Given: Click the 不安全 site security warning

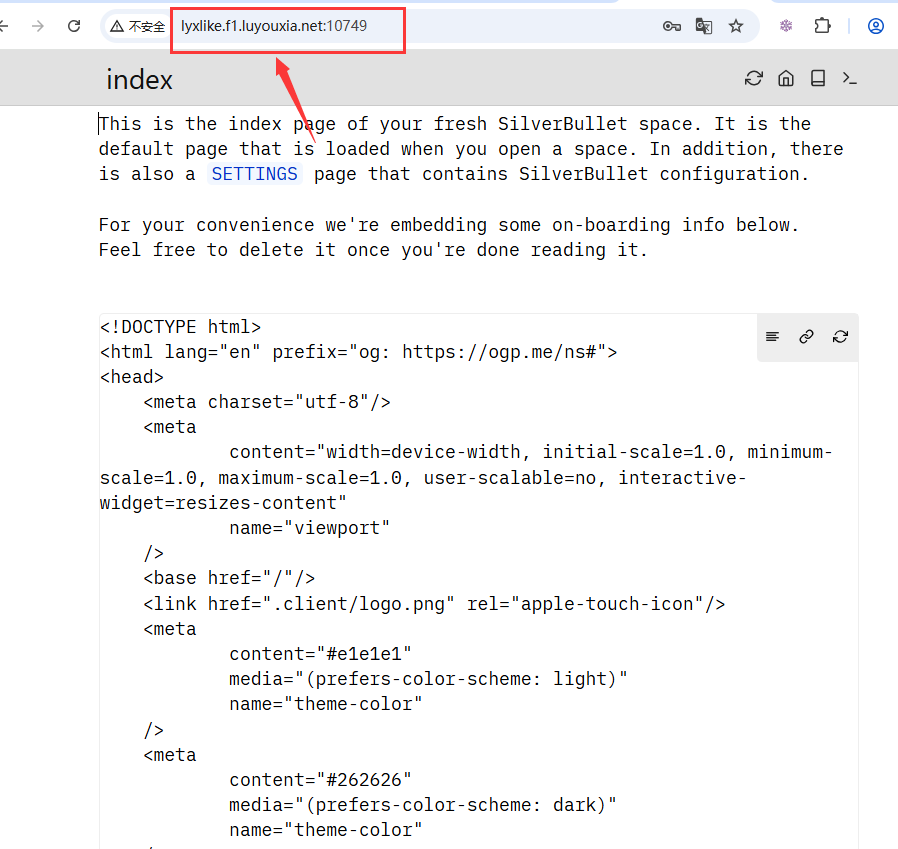Looking at the screenshot, I should click(x=137, y=26).
